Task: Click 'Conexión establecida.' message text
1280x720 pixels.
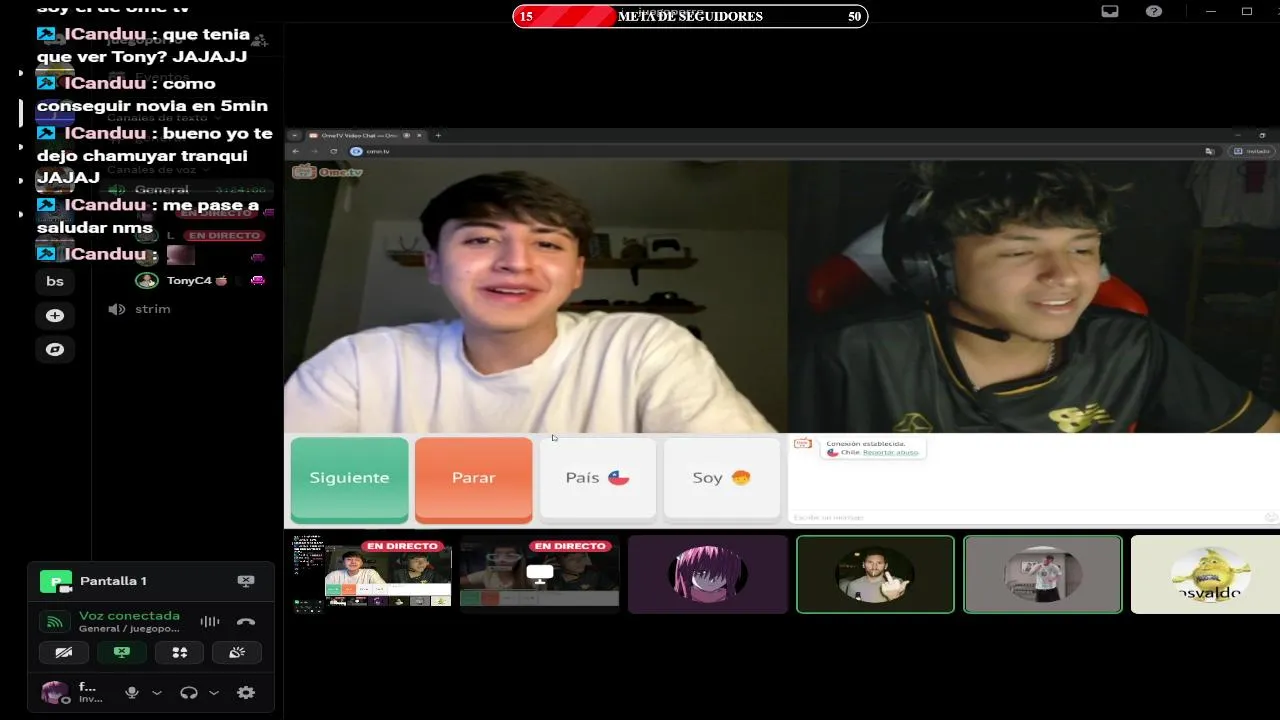Action: coord(865,443)
